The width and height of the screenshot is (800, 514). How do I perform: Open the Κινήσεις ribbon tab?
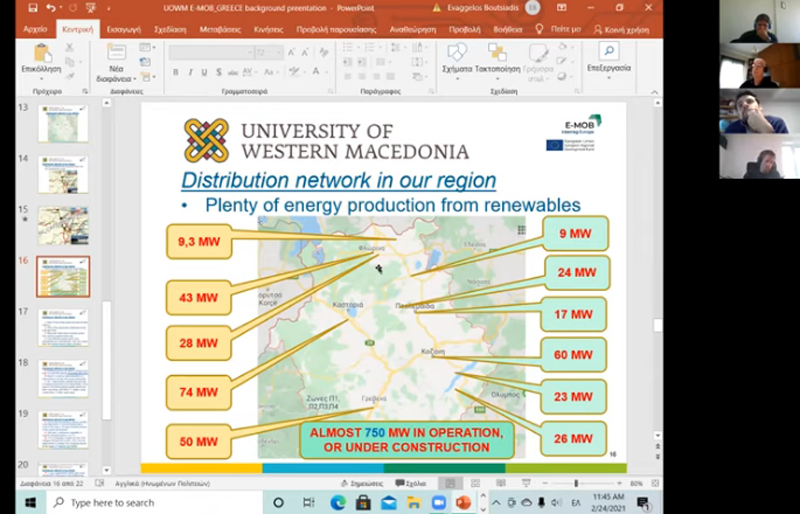[x=268, y=30]
